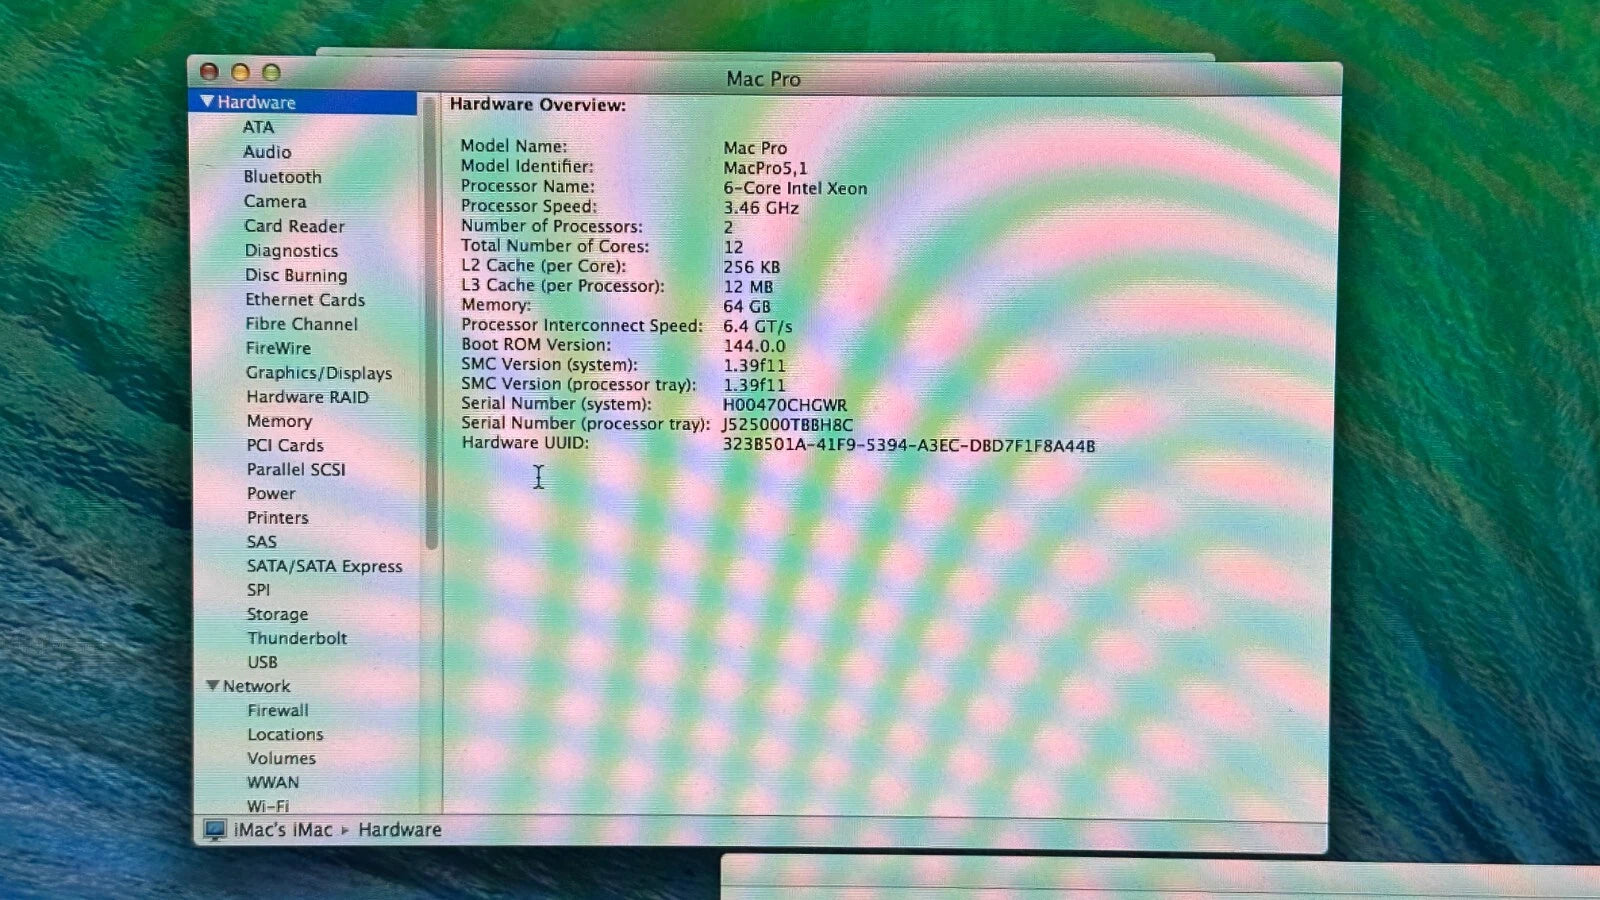The height and width of the screenshot is (900, 1600).
Task: Click the 256 KB L2 cache value
Action: [x=752, y=267]
